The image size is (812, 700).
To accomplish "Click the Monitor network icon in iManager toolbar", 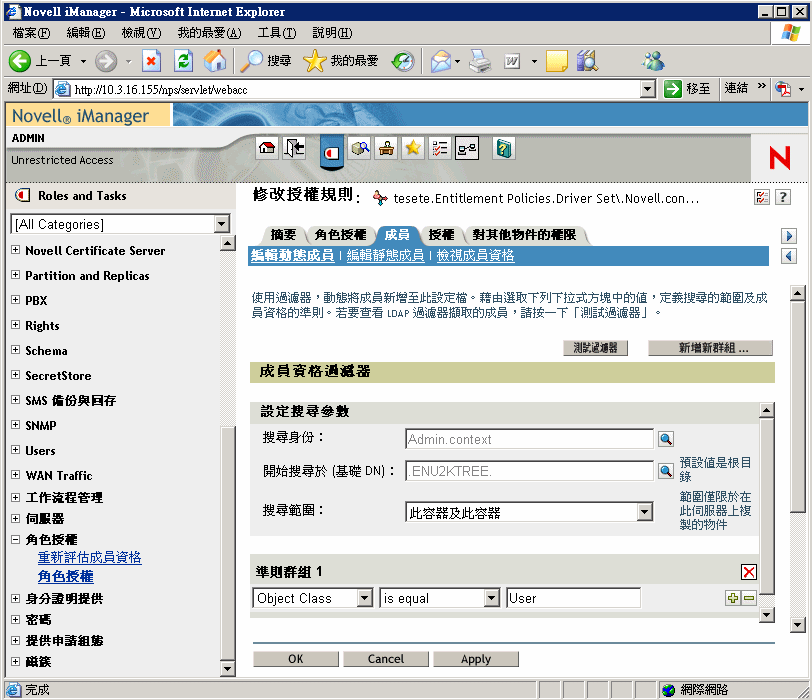I will point(467,148).
